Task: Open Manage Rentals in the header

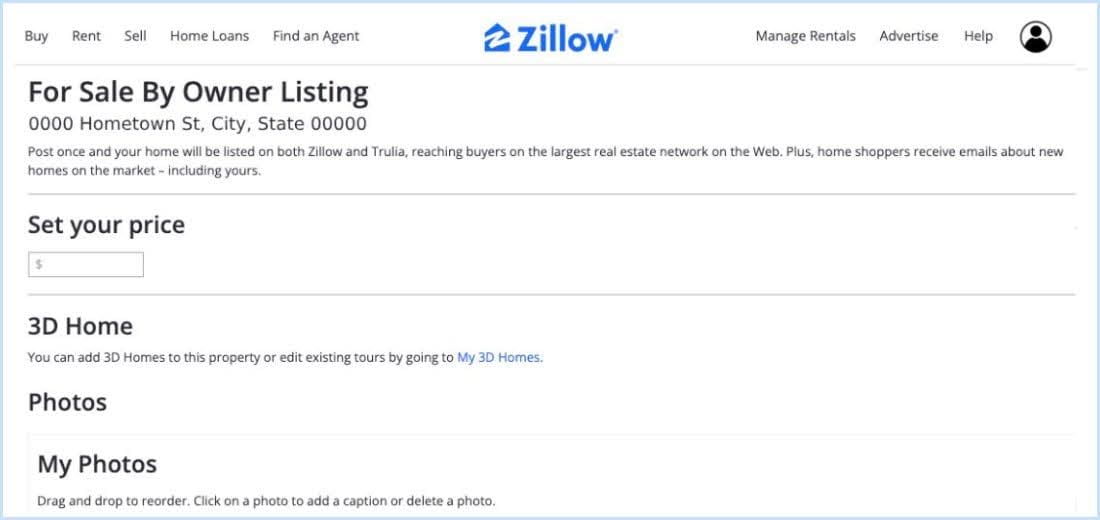Action: tap(805, 36)
